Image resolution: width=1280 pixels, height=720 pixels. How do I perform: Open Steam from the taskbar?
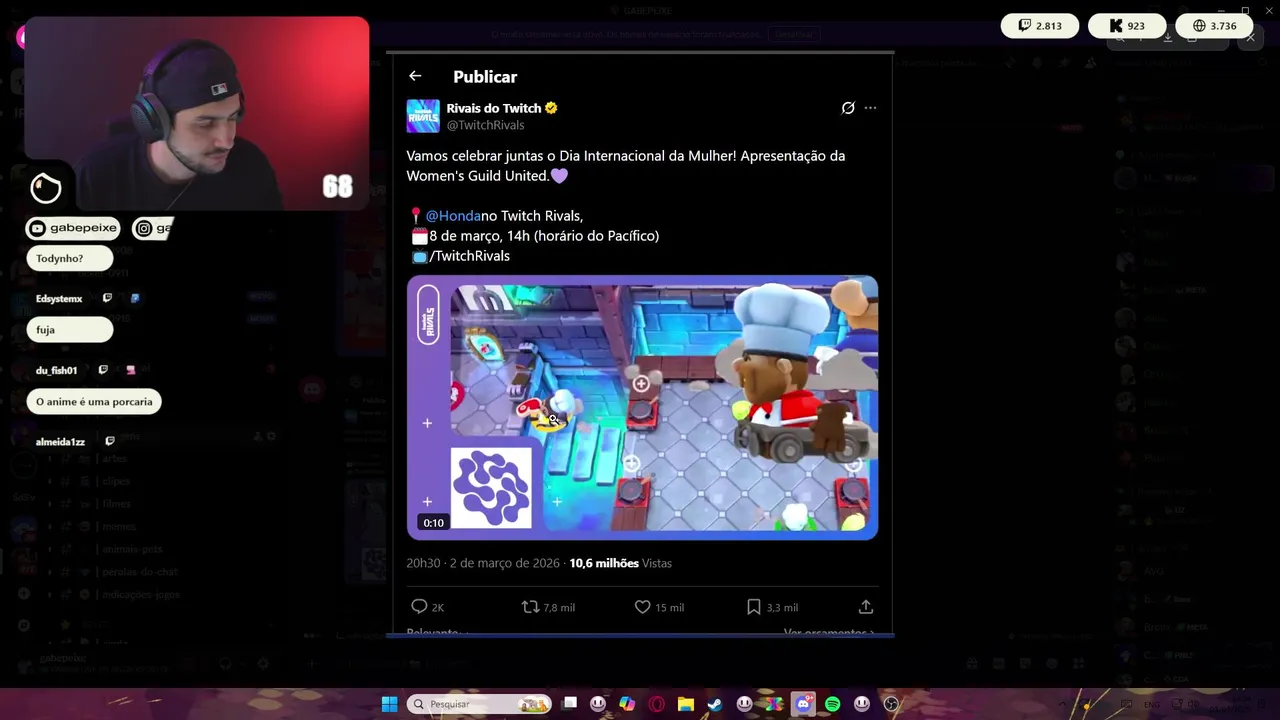pyautogui.click(x=715, y=704)
